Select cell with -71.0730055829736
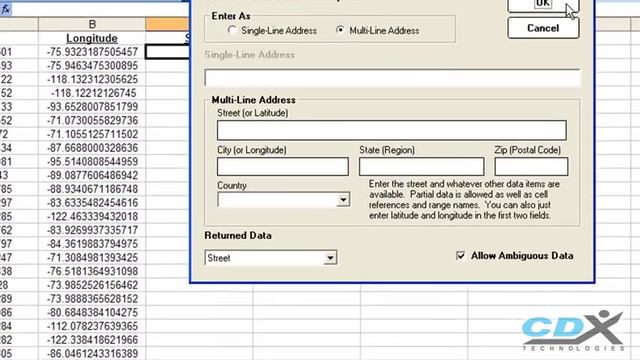 click(92, 120)
